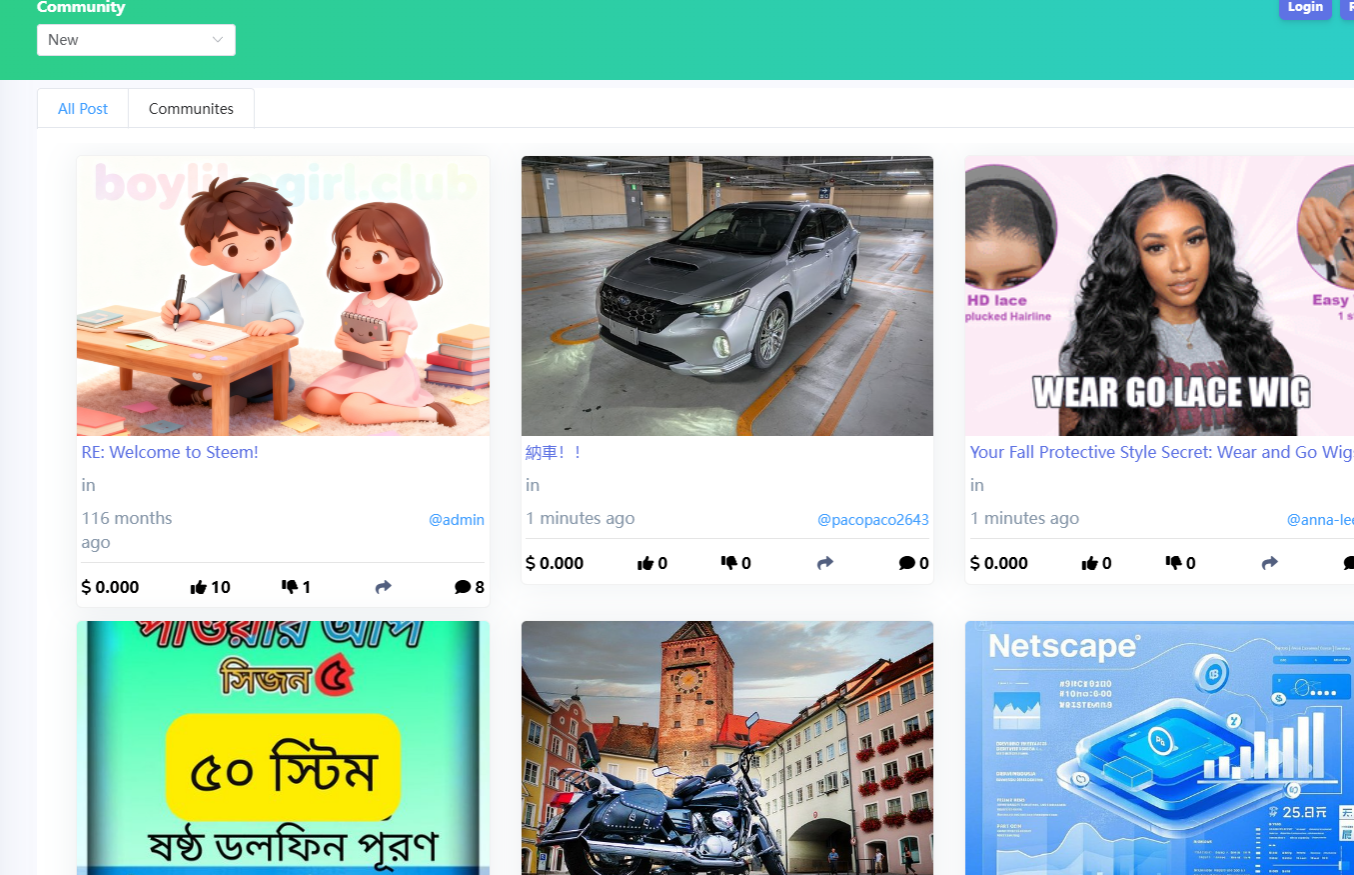The width and height of the screenshot is (1354, 875).
Task: Click thumbs-up icon on Welcome to Steem post
Action: click(198, 587)
